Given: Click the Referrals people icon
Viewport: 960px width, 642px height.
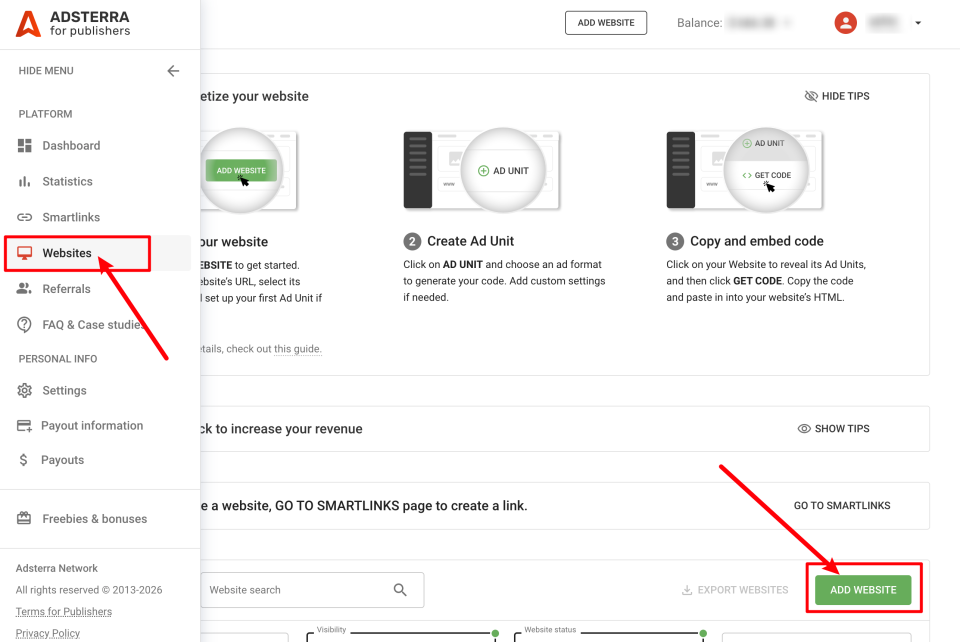Looking at the screenshot, I should (x=24, y=288).
